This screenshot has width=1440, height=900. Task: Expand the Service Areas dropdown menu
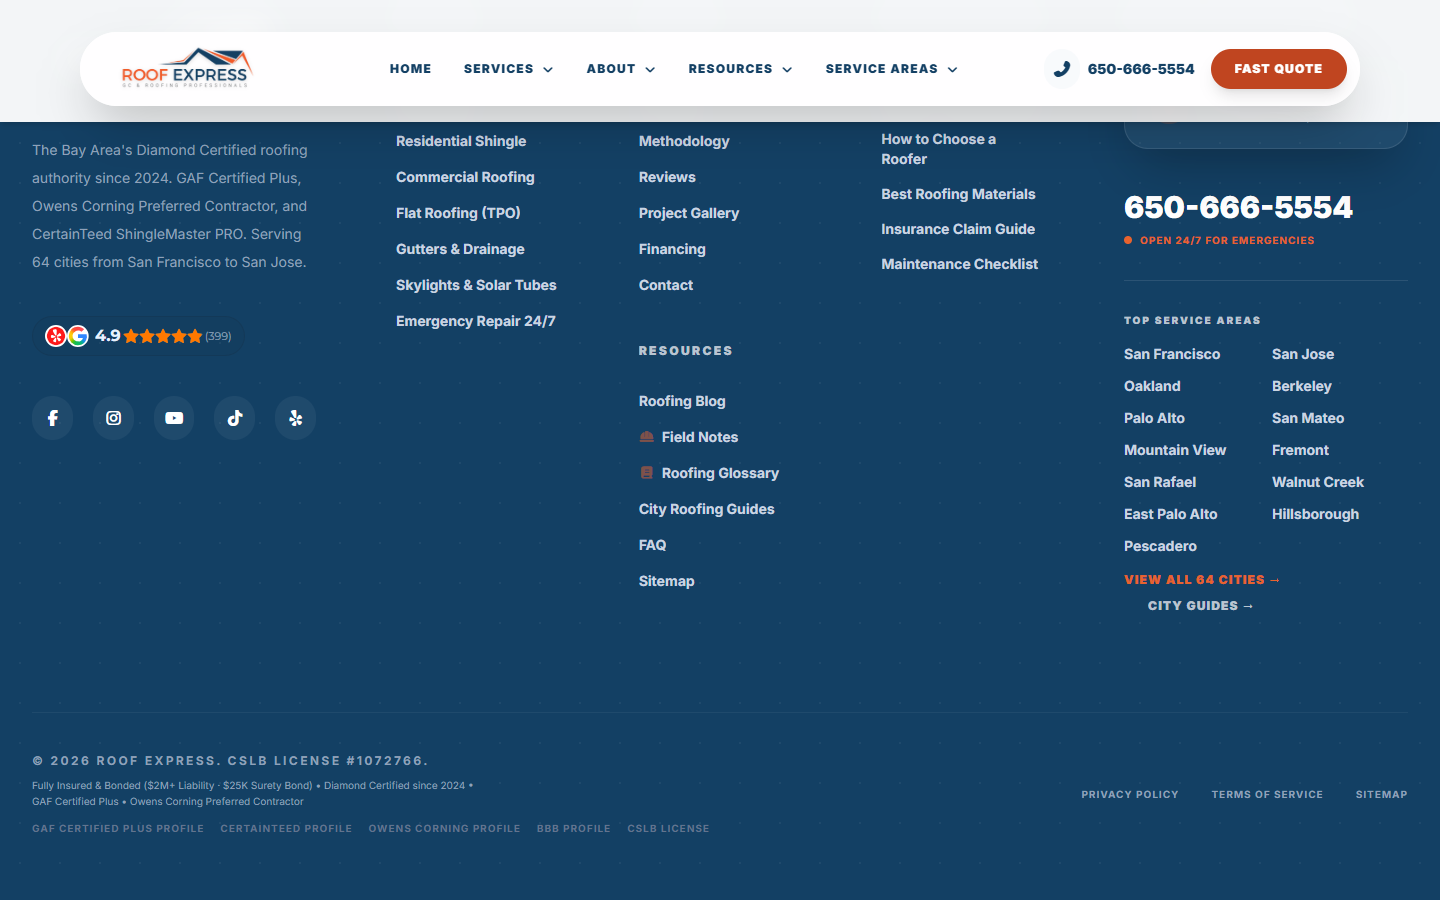(x=891, y=69)
